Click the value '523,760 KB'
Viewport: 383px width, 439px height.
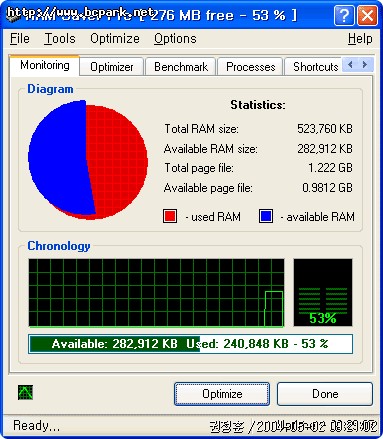click(325, 129)
